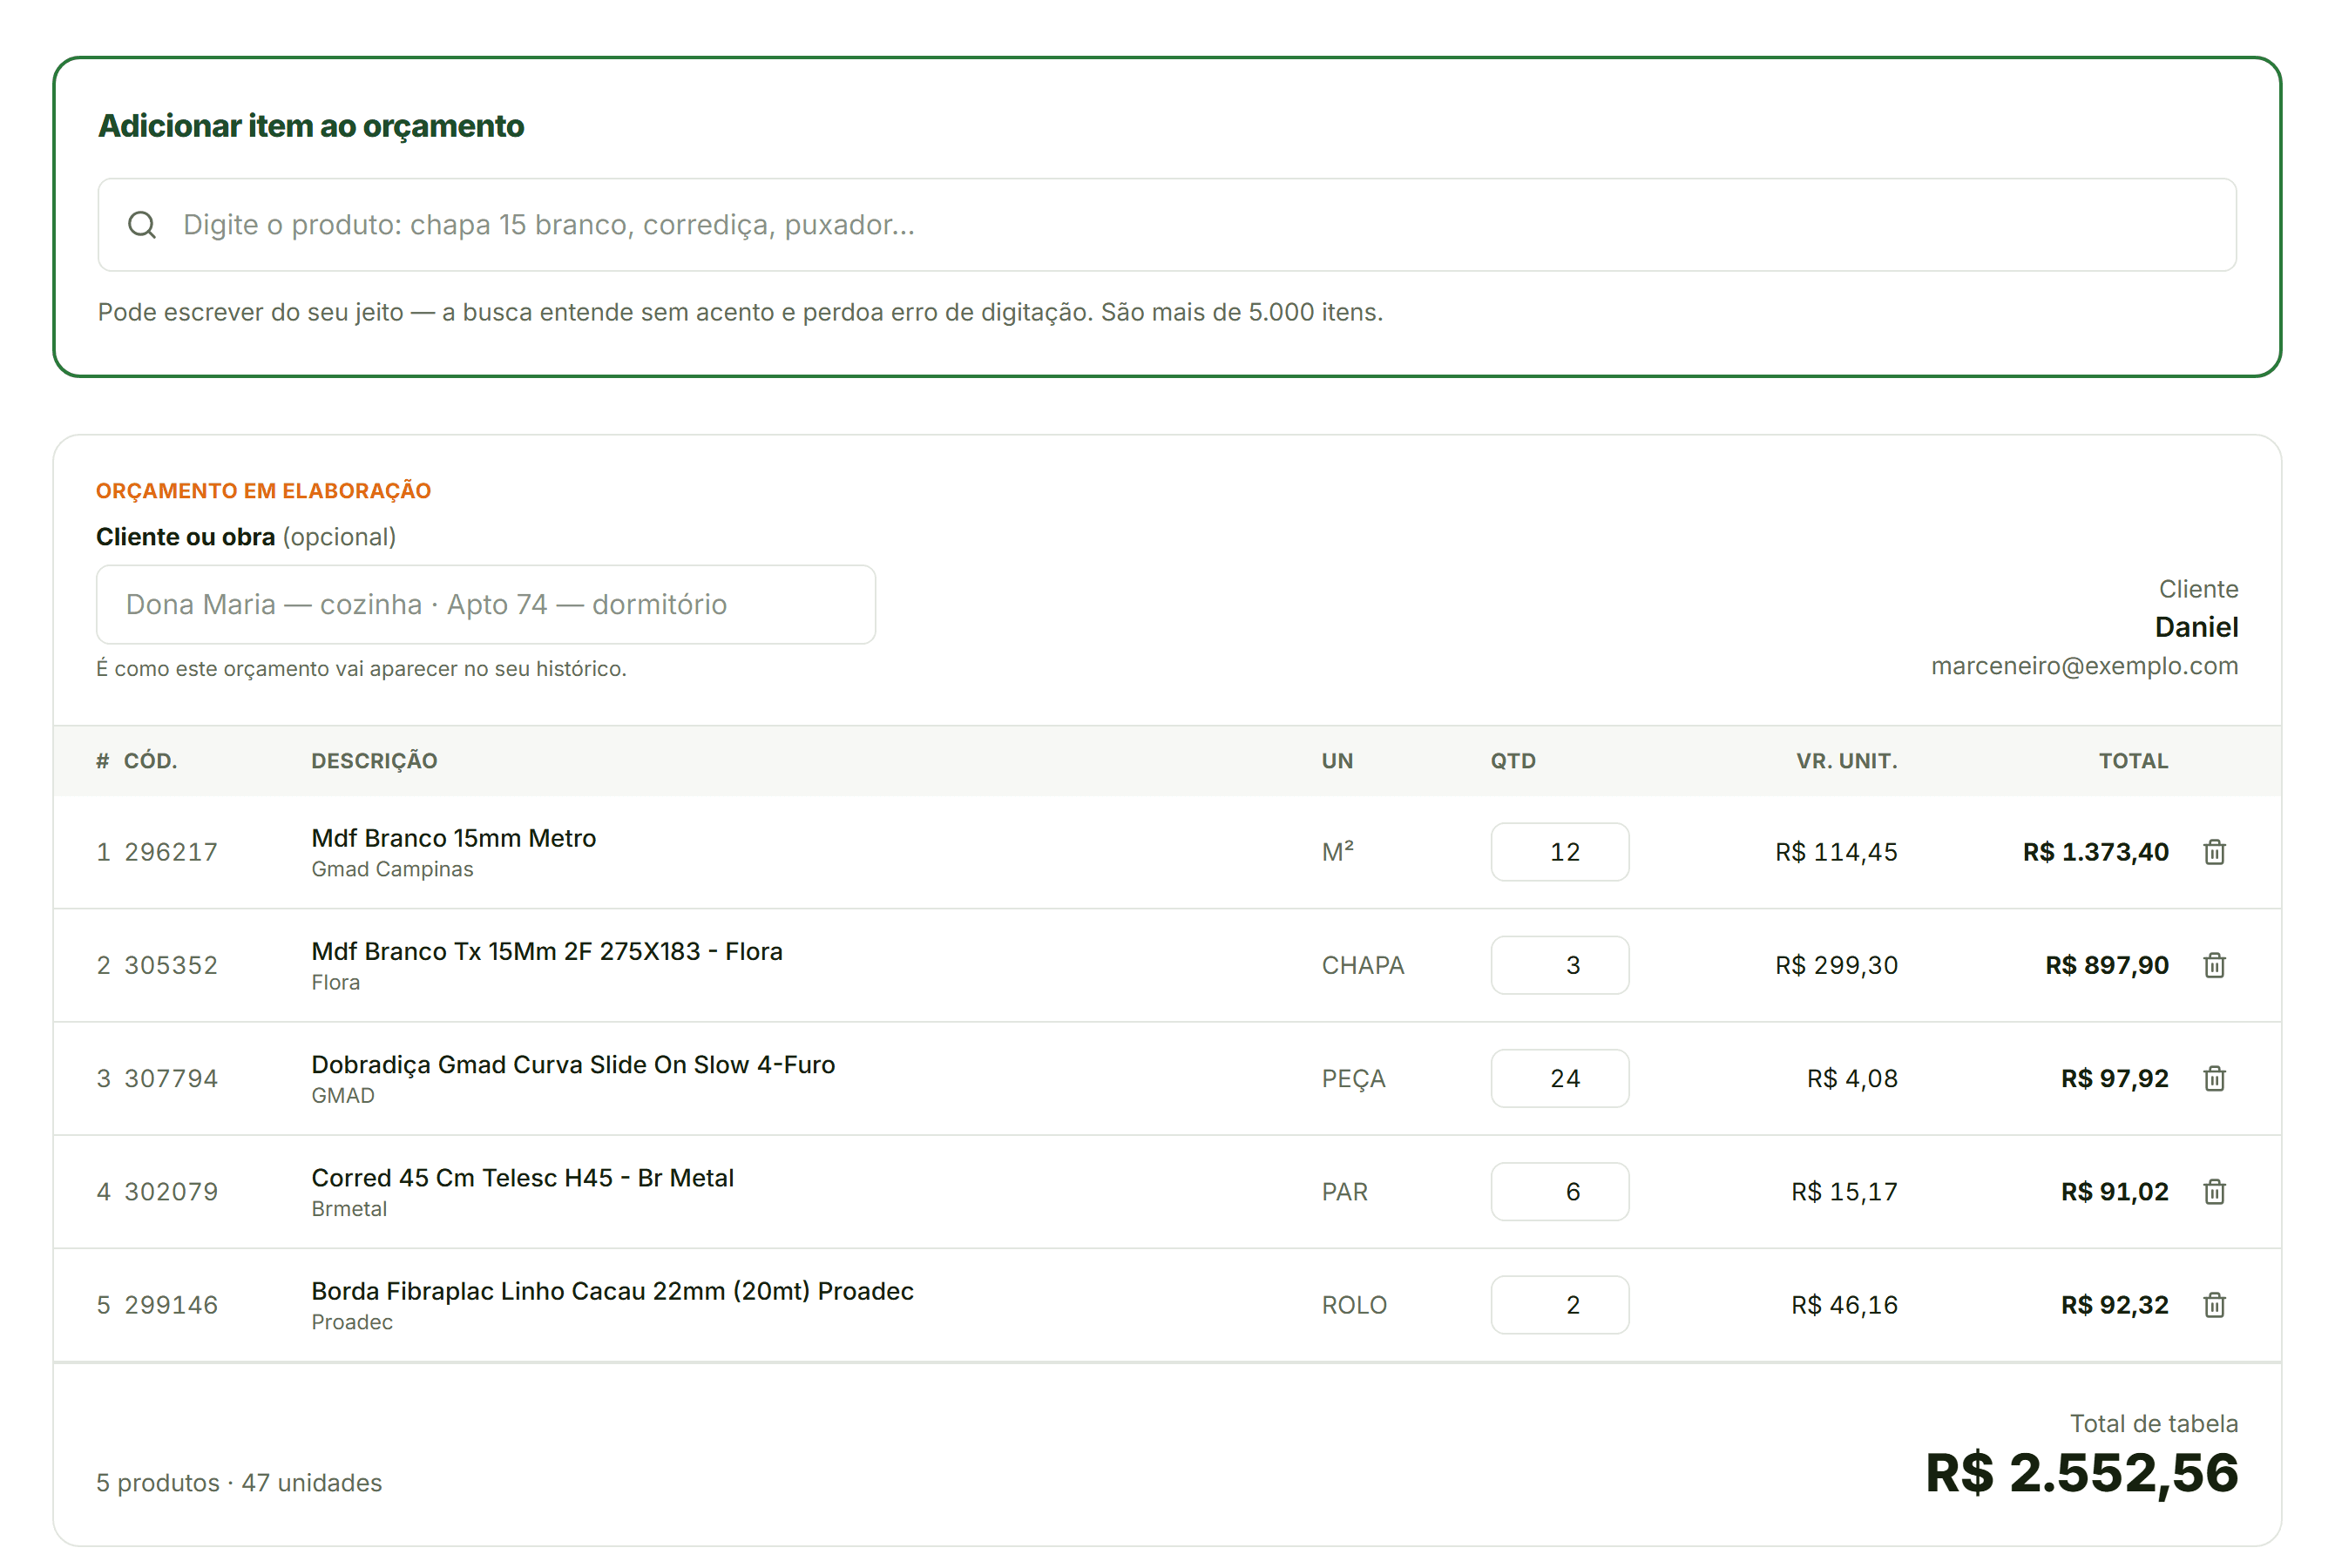Click 'Dobradiça Gmad Curva Slide On Slow 4-Furo'

click(x=573, y=1064)
